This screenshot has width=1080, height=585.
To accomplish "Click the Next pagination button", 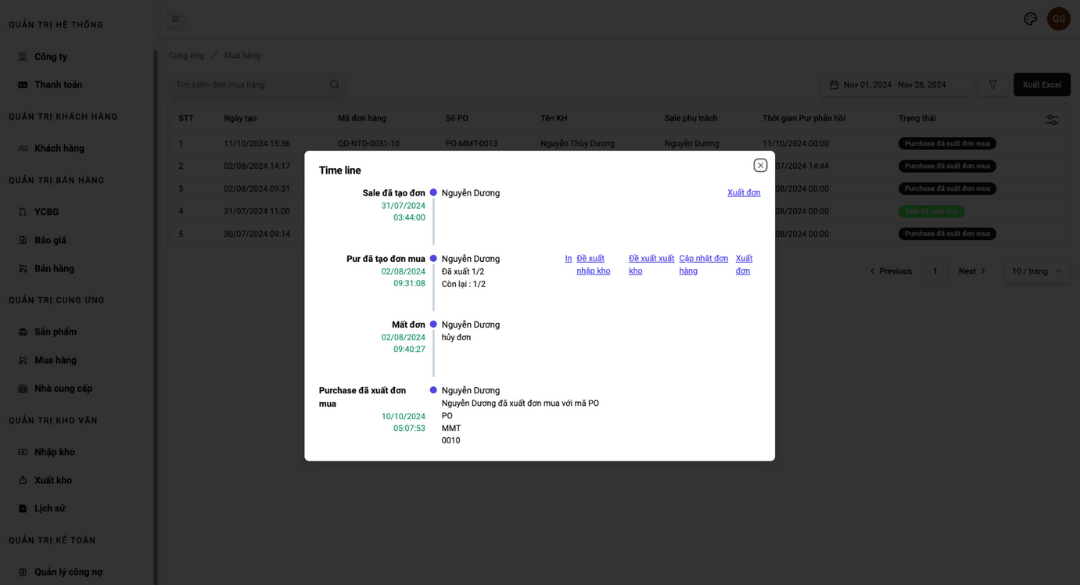I will [972, 271].
